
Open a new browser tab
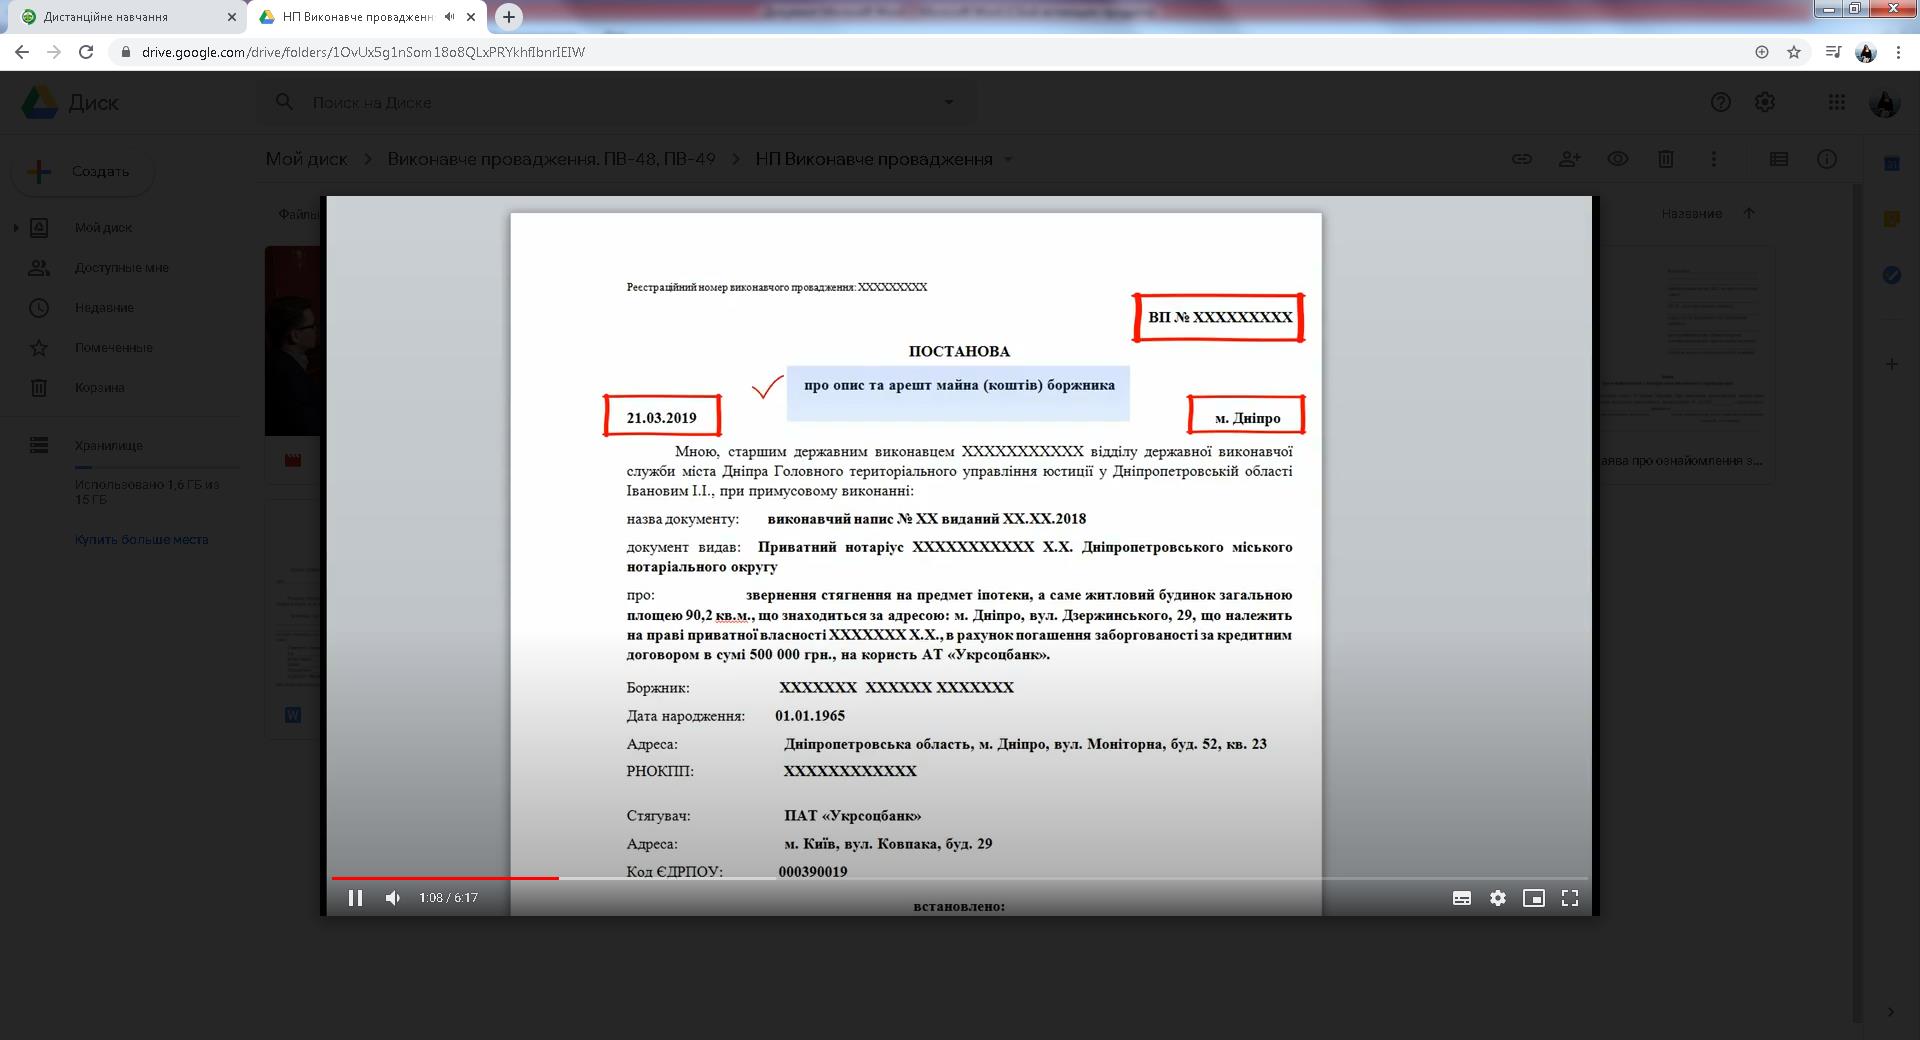click(509, 16)
